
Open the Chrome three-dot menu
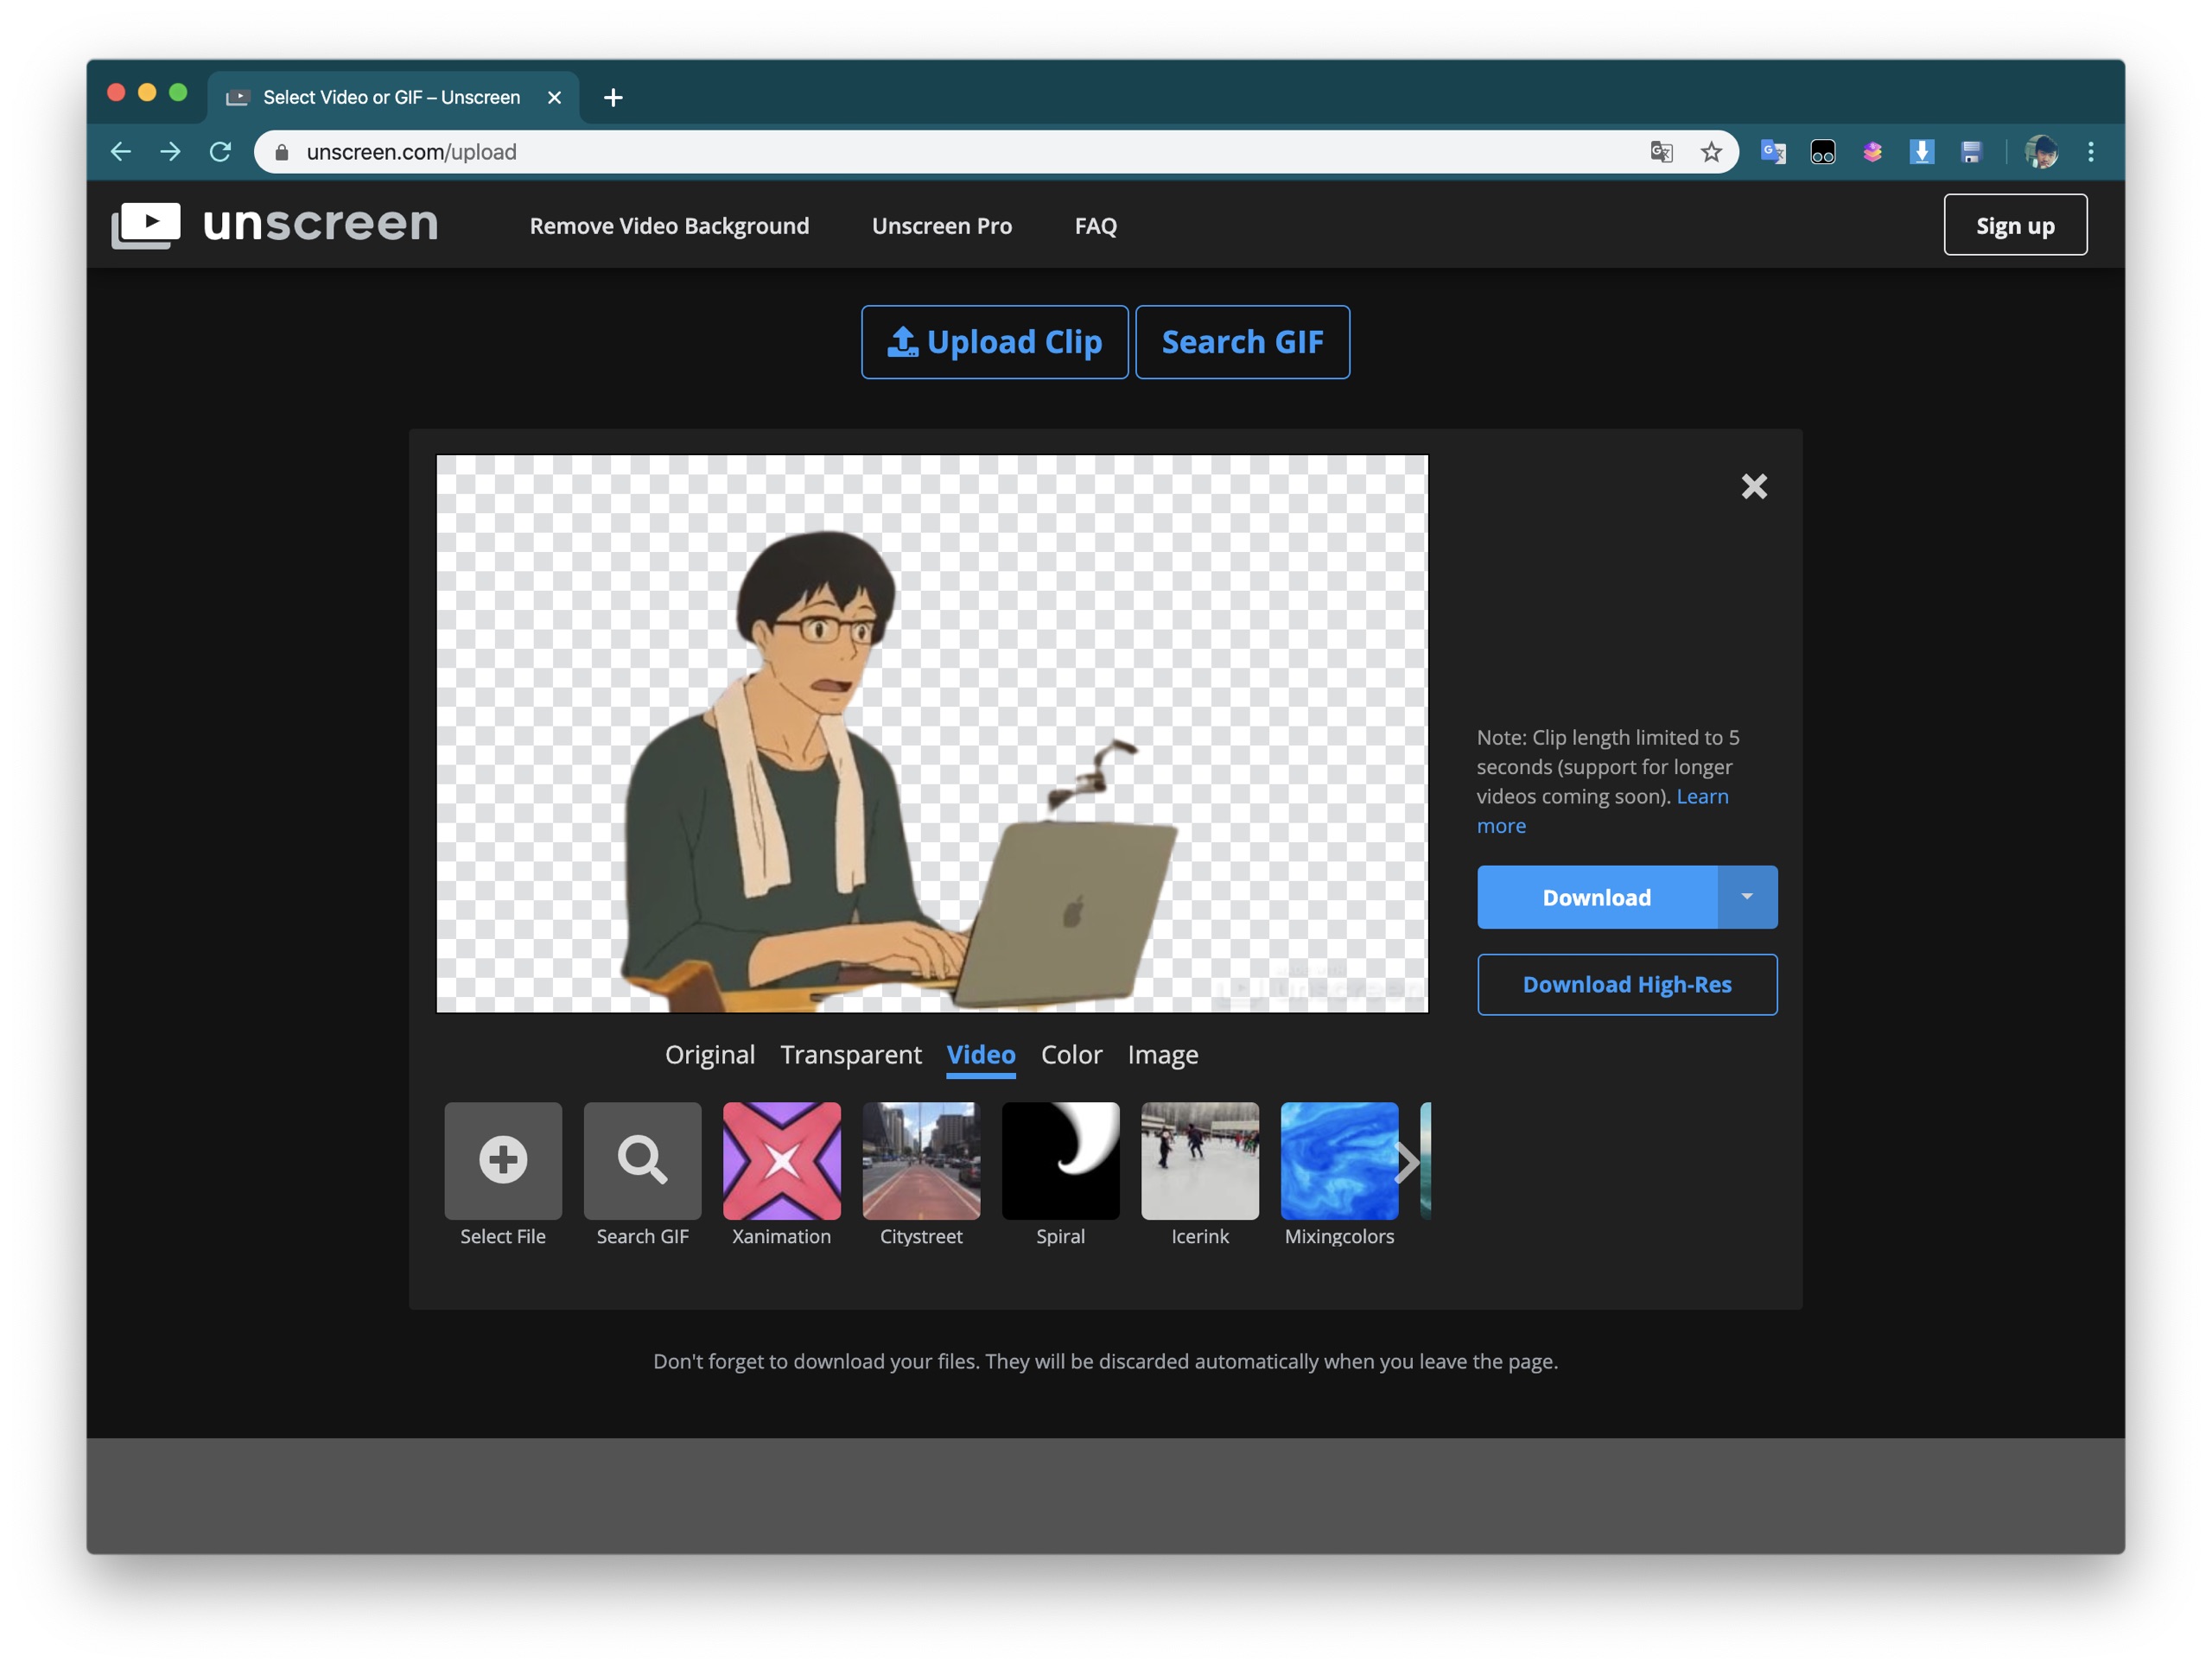pyautogui.click(x=2090, y=152)
